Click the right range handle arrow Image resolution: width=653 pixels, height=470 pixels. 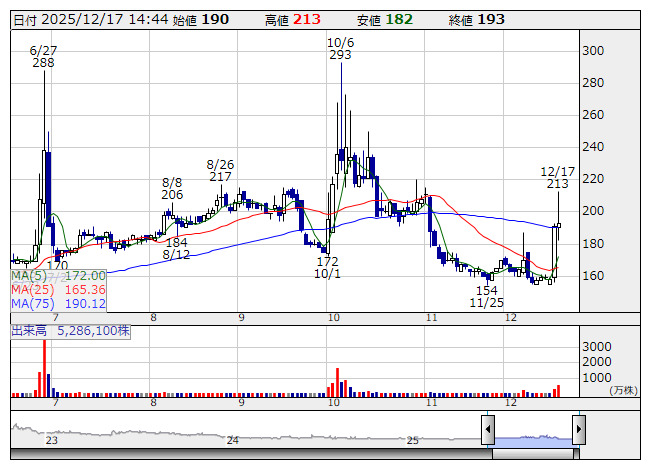(578, 431)
